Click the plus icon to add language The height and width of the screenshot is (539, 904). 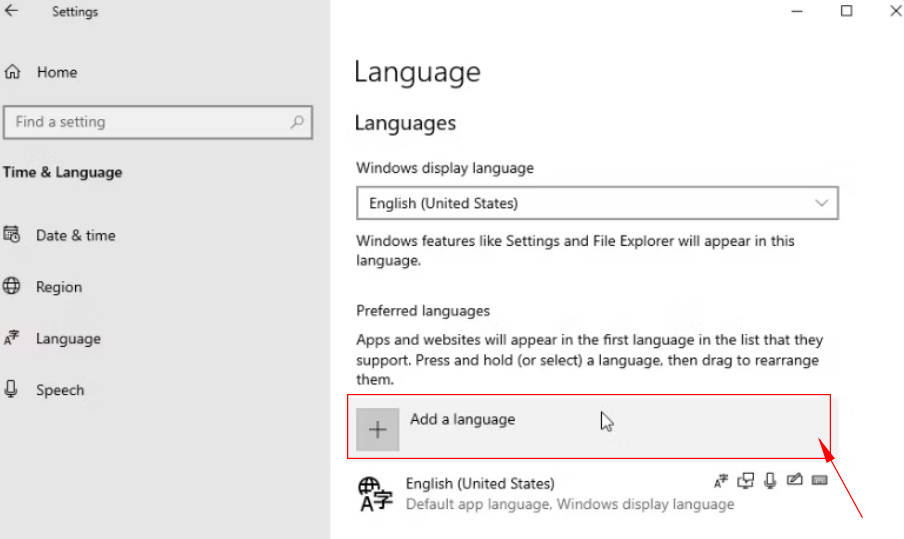click(377, 430)
